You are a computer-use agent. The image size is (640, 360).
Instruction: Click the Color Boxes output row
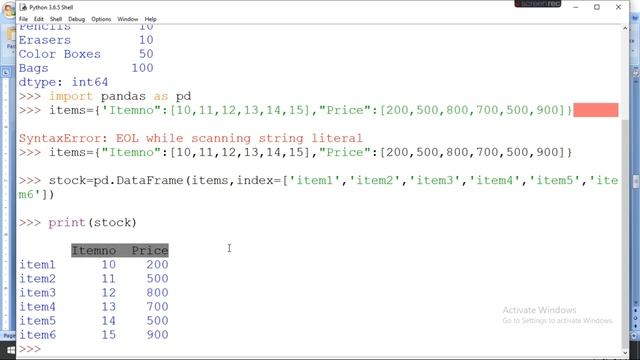point(86,54)
